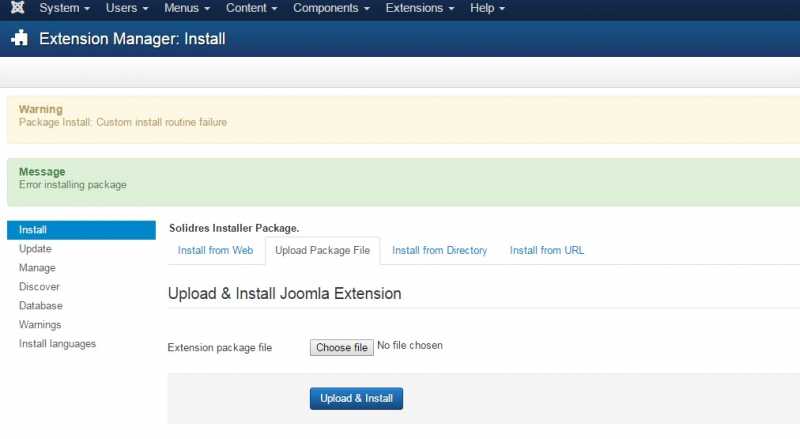Open Discover in the sidebar
This screenshot has width=800, height=439.
[39, 287]
